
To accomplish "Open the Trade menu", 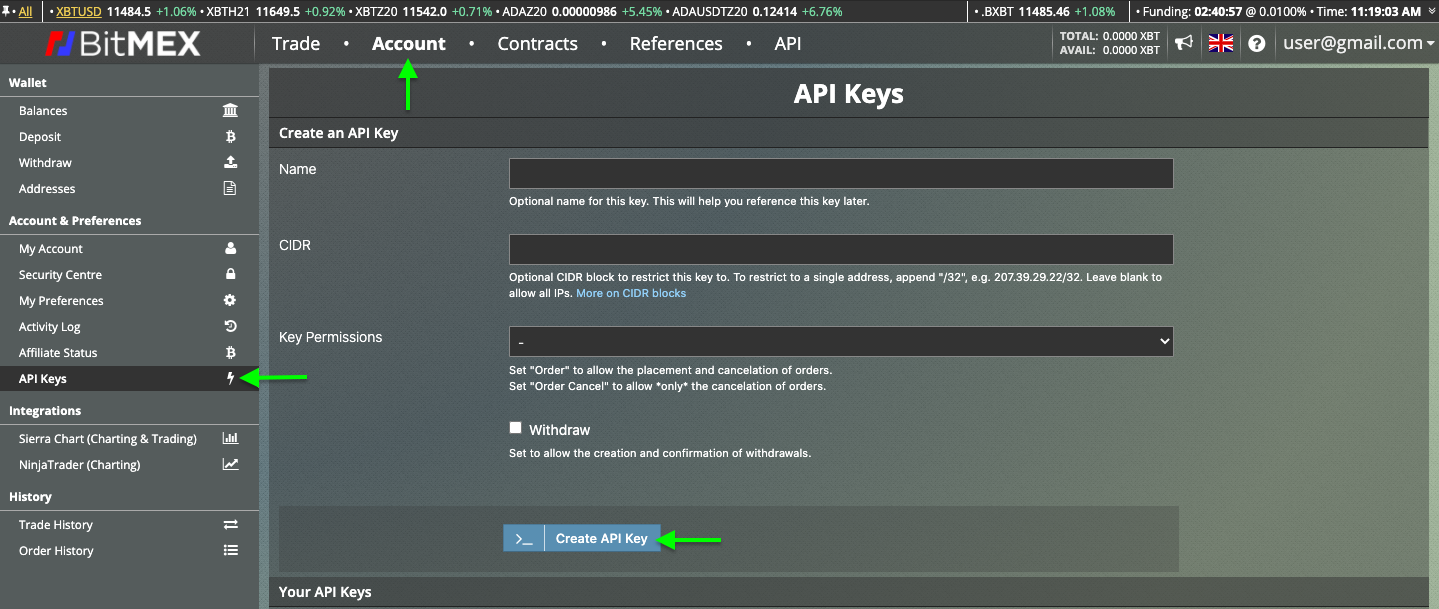I will point(296,44).
